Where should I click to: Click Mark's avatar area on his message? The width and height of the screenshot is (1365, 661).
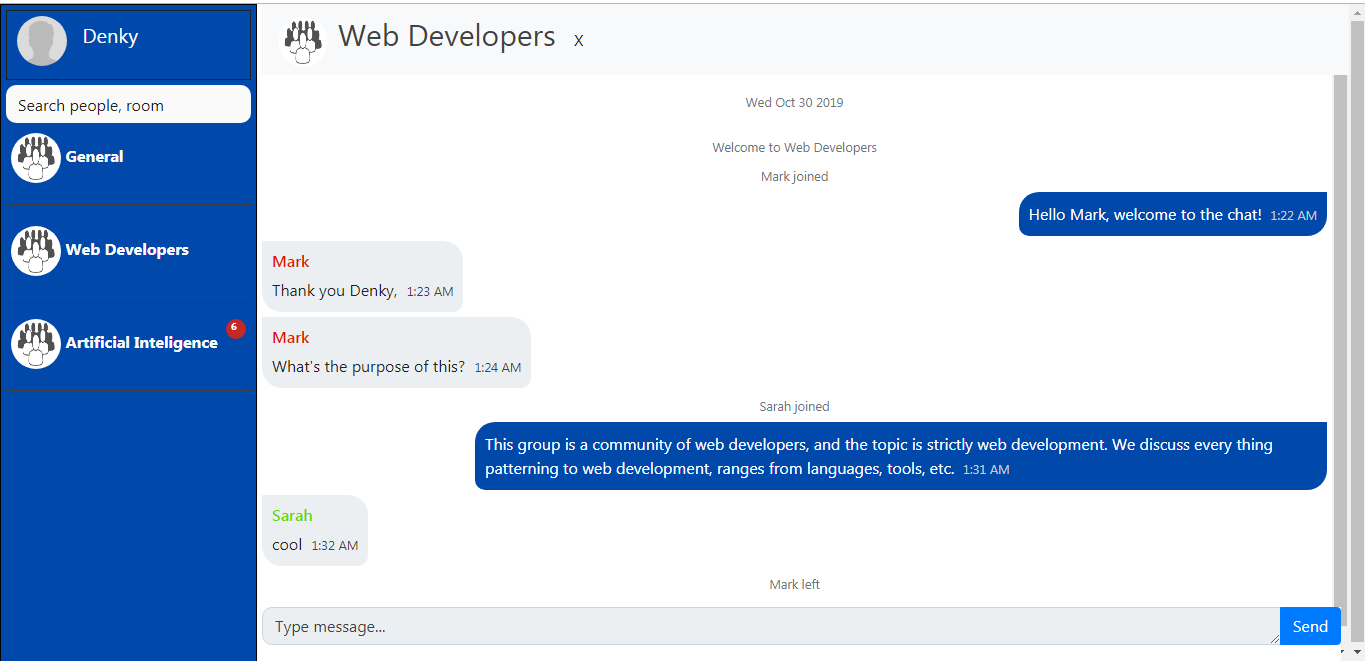click(x=291, y=261)
